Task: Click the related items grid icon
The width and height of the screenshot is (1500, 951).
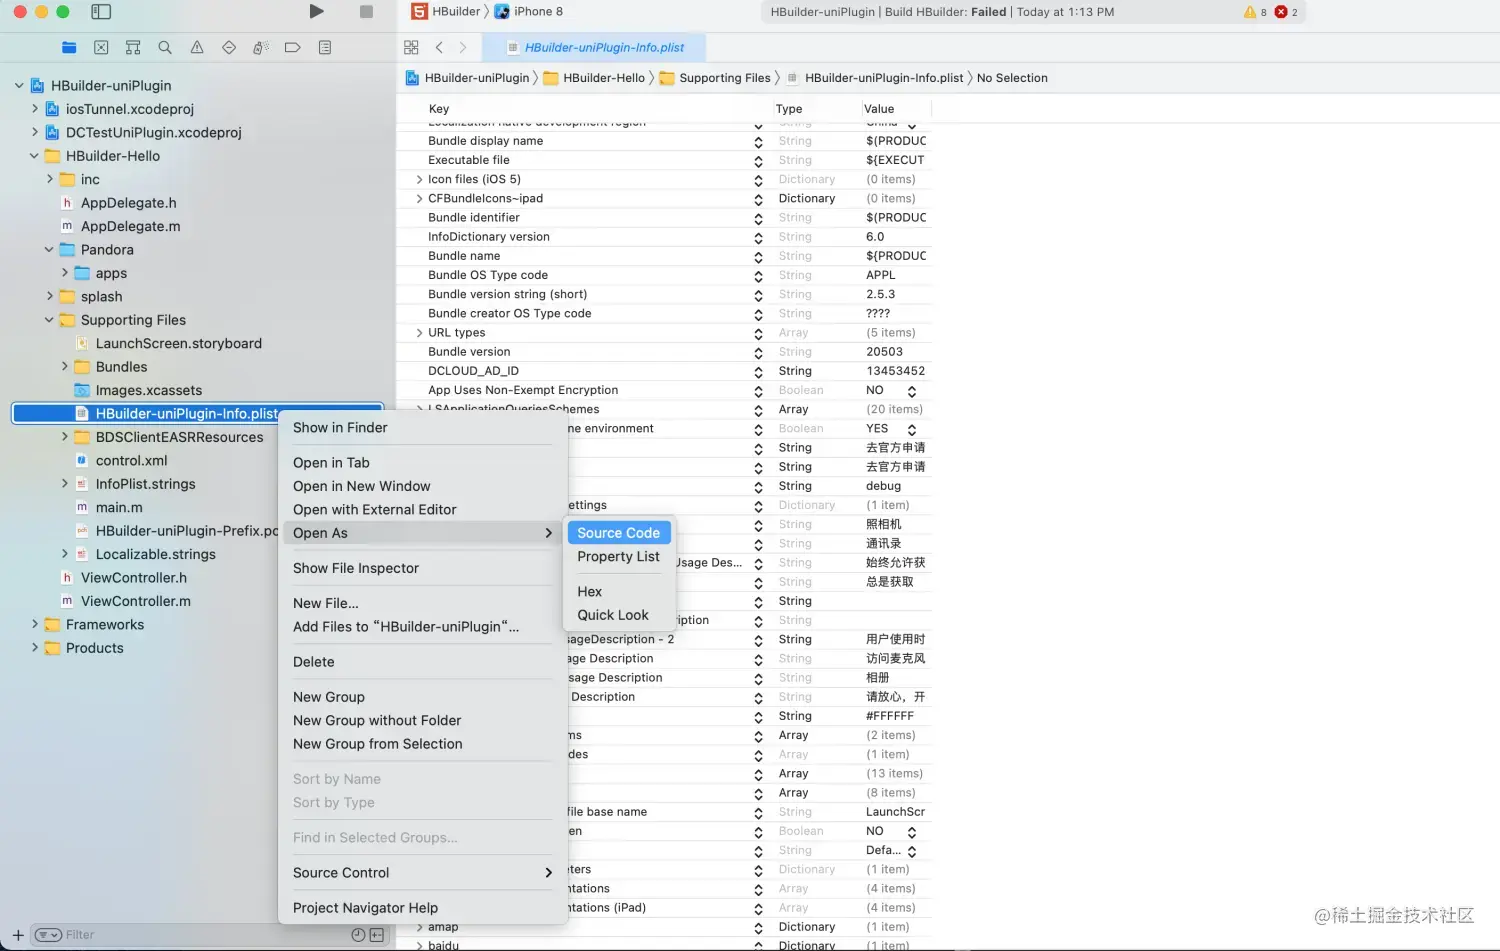Action: [x=411, y=47]
